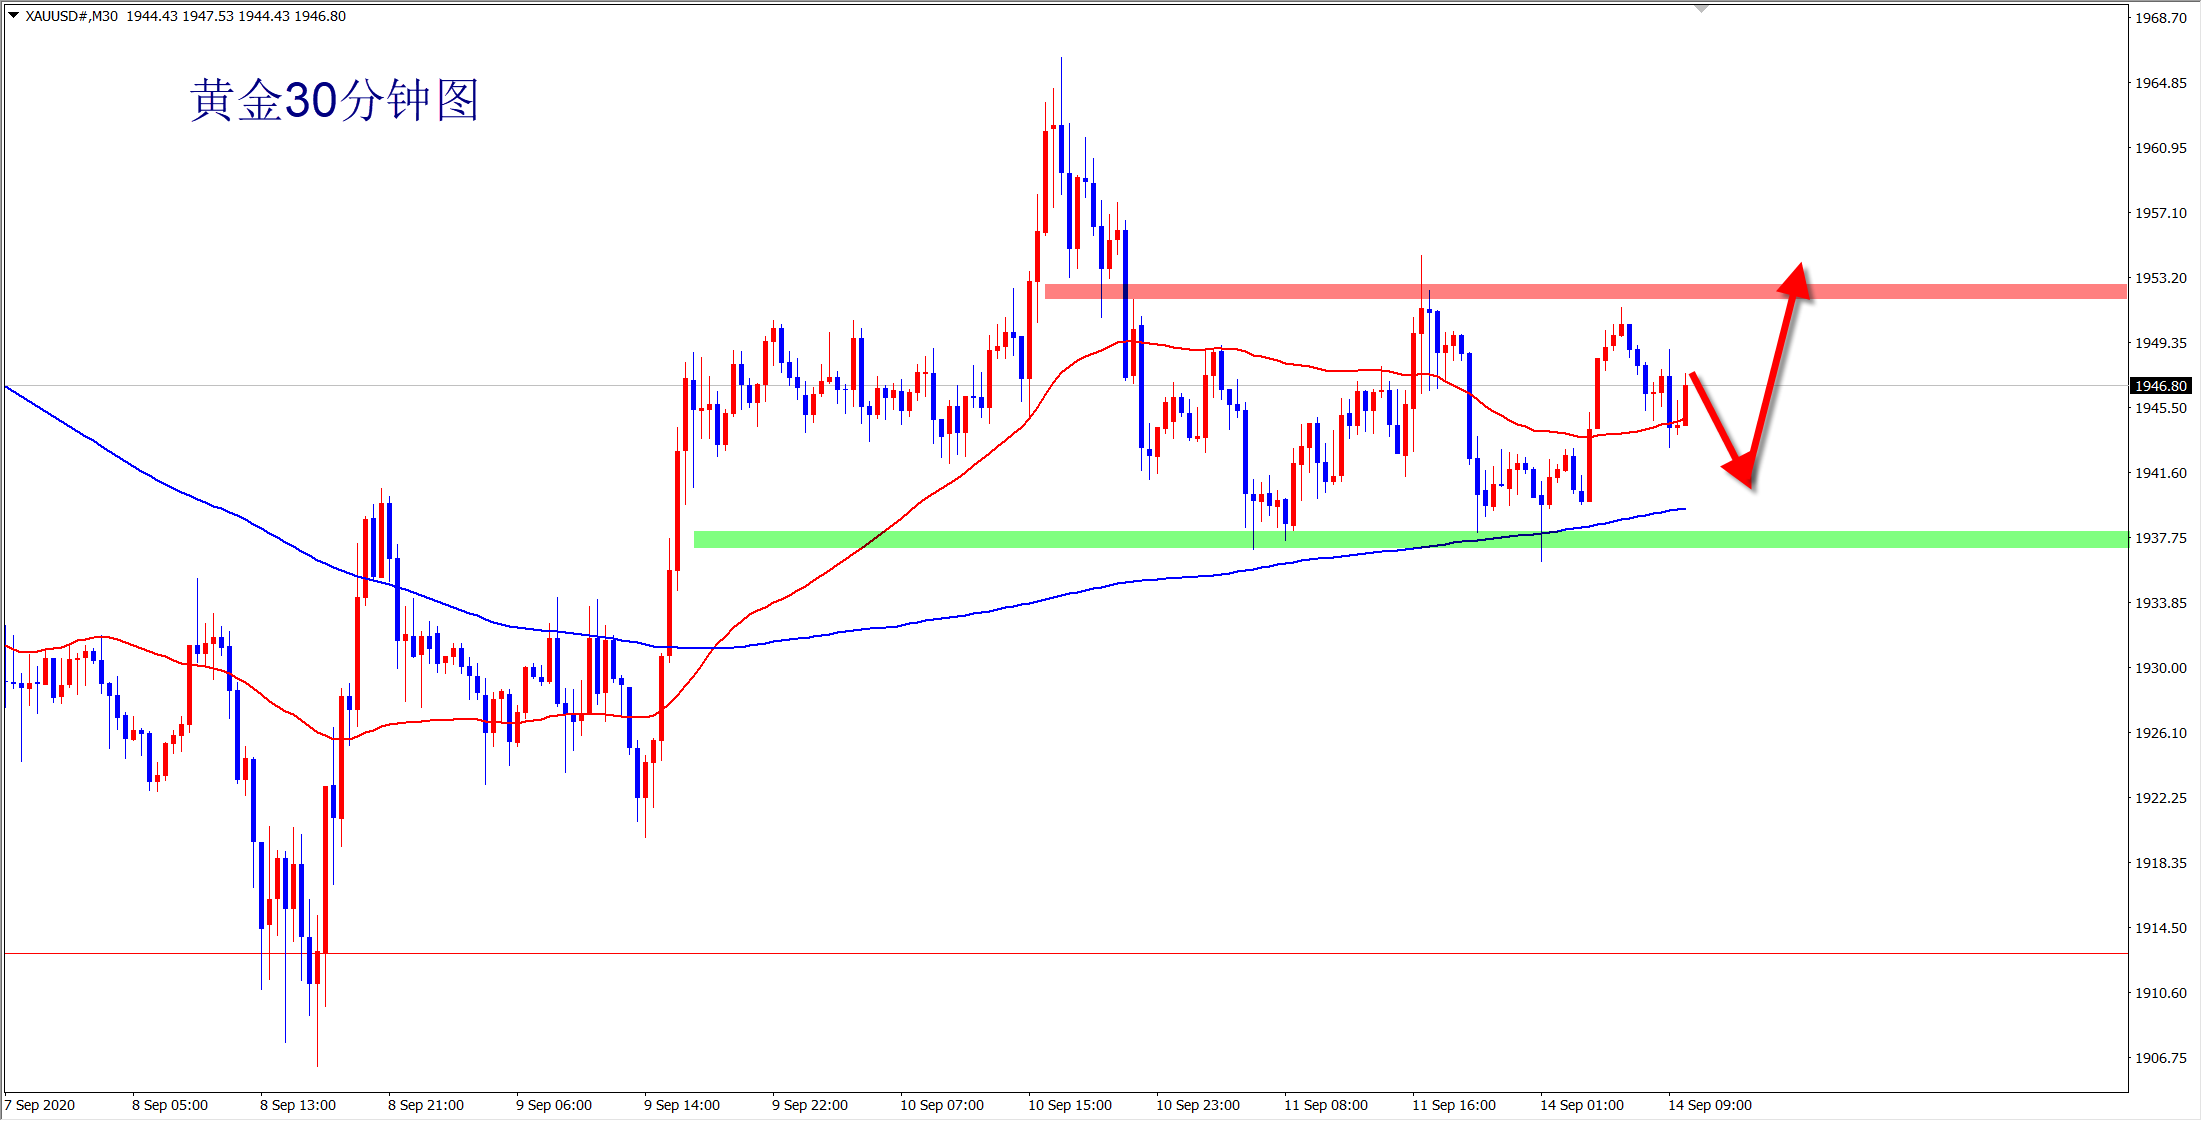The width and height of the screenshot is (2202, 1121).
Task: Click the 7 Sep 2020 date label
Action: (x=40, y=1105)
